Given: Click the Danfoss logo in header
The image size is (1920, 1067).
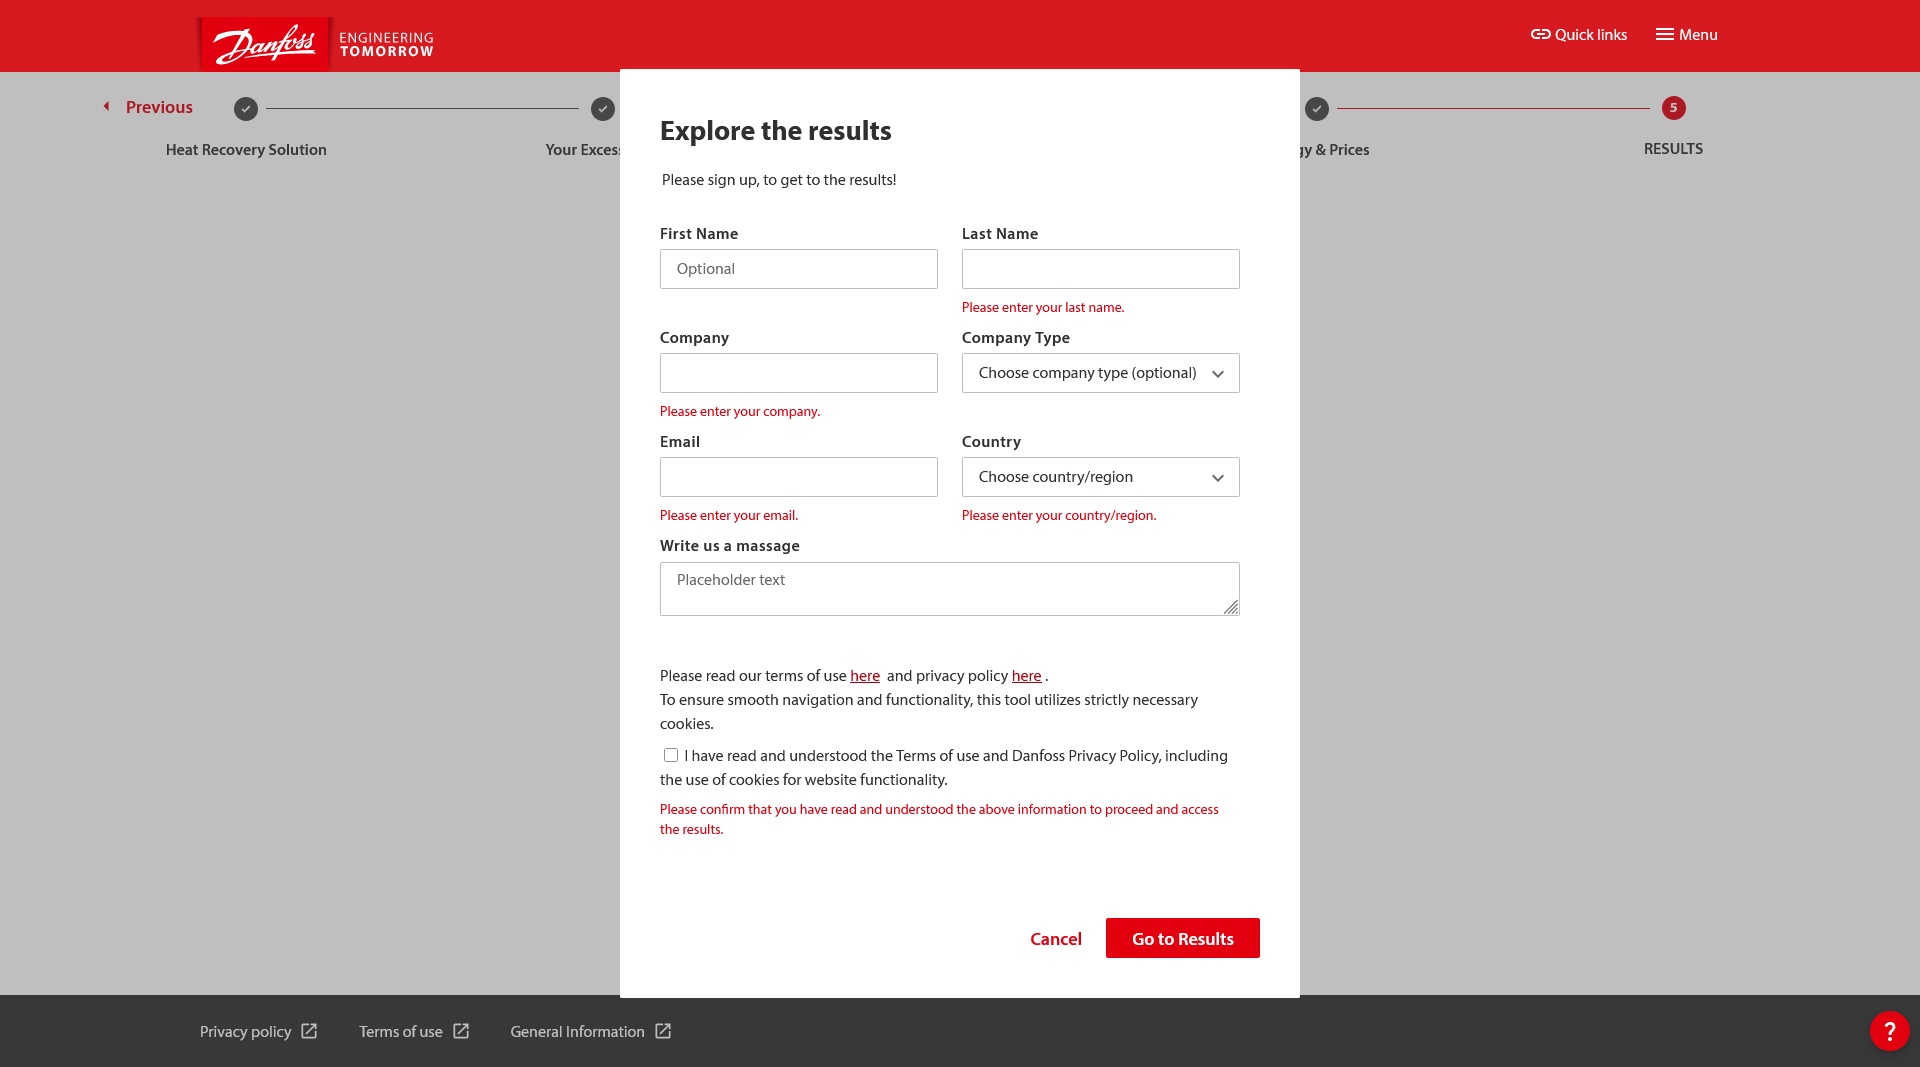Looking at the screenshot, I should 265,43.
